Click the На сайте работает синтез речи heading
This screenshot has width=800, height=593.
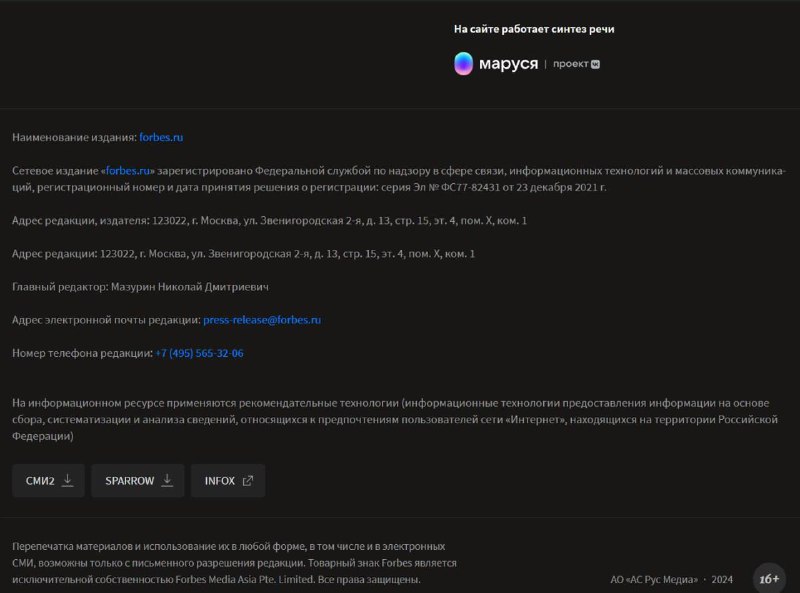click(534, 29)
